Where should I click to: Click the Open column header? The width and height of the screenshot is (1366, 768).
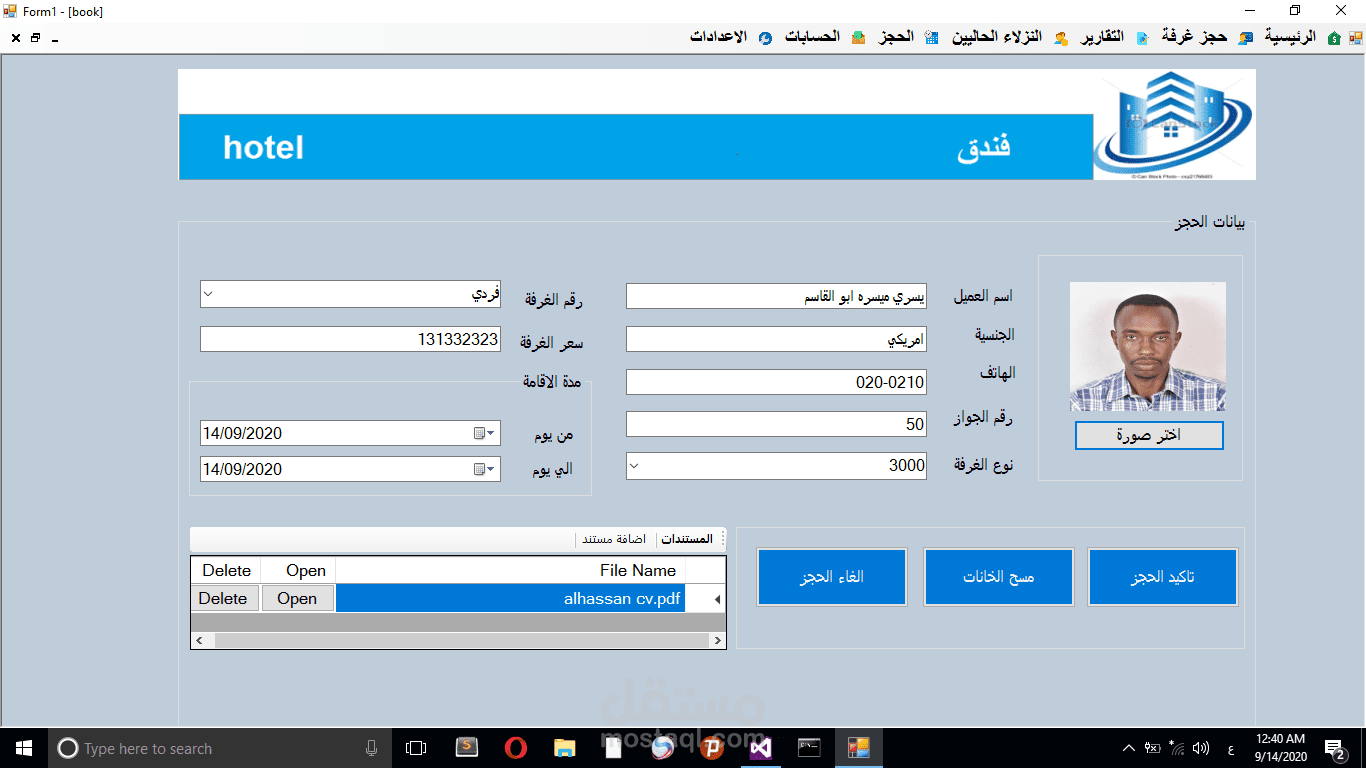298,570
